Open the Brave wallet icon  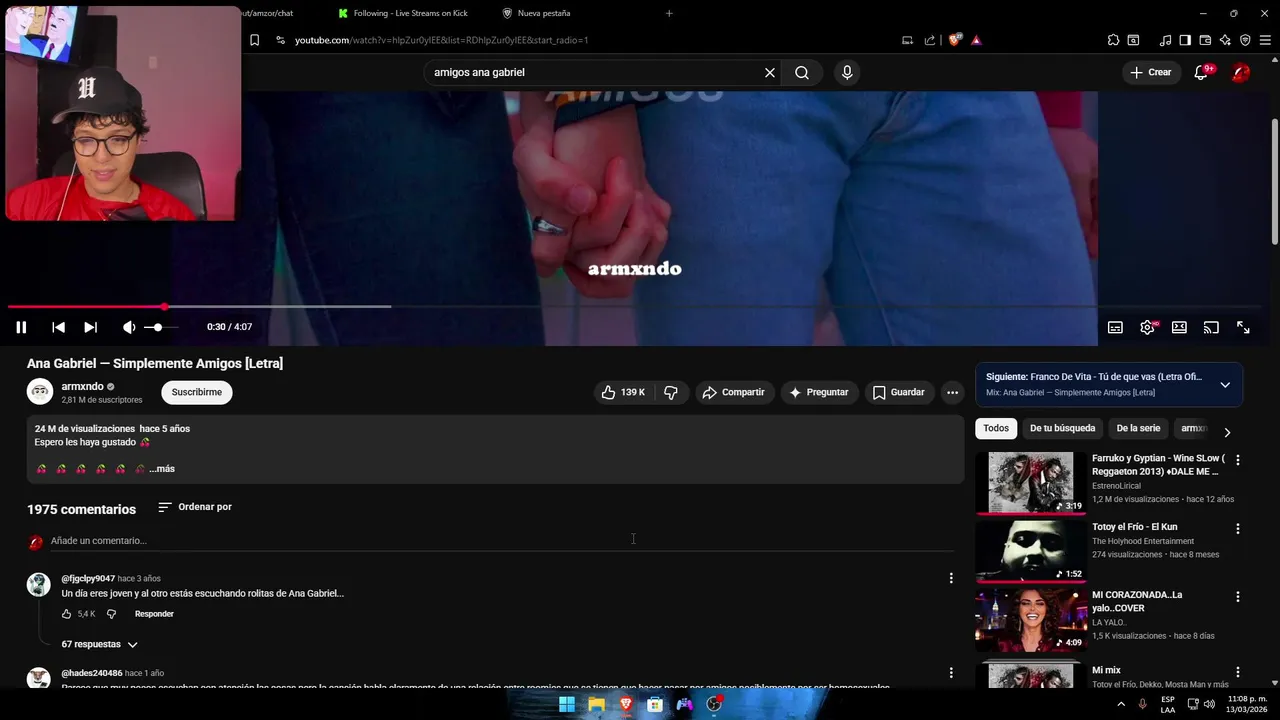tap(1205, 40)
